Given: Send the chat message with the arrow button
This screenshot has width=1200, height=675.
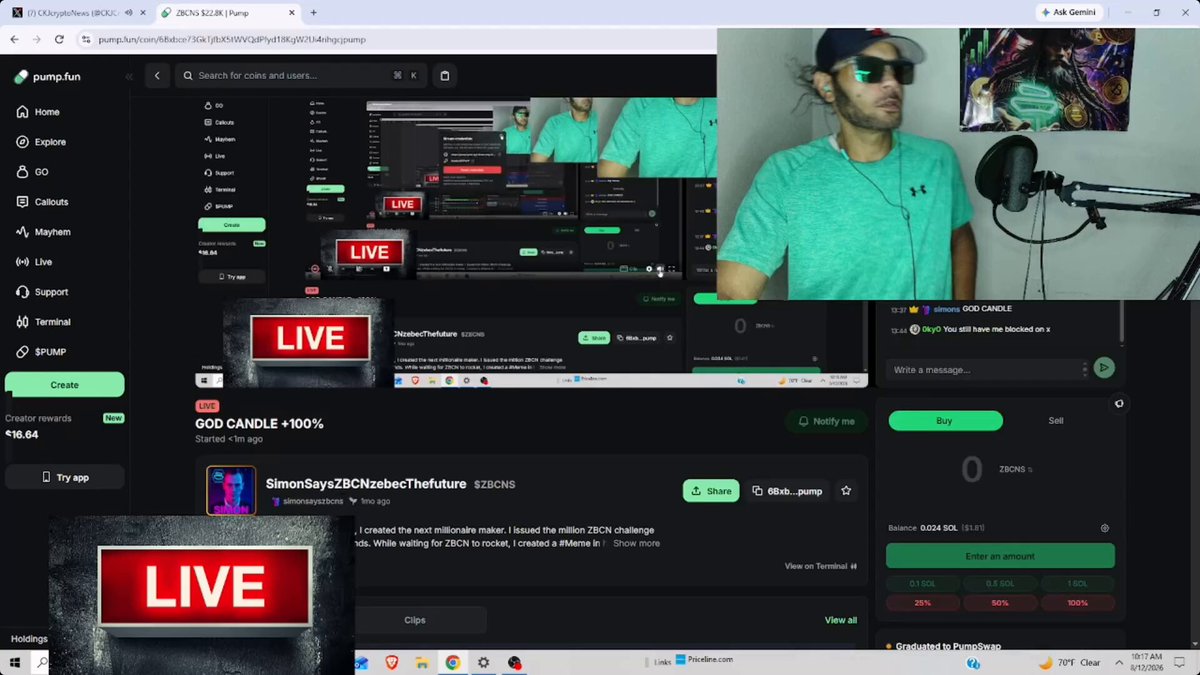Looking at the screenshot, I should pos(1104,368).
